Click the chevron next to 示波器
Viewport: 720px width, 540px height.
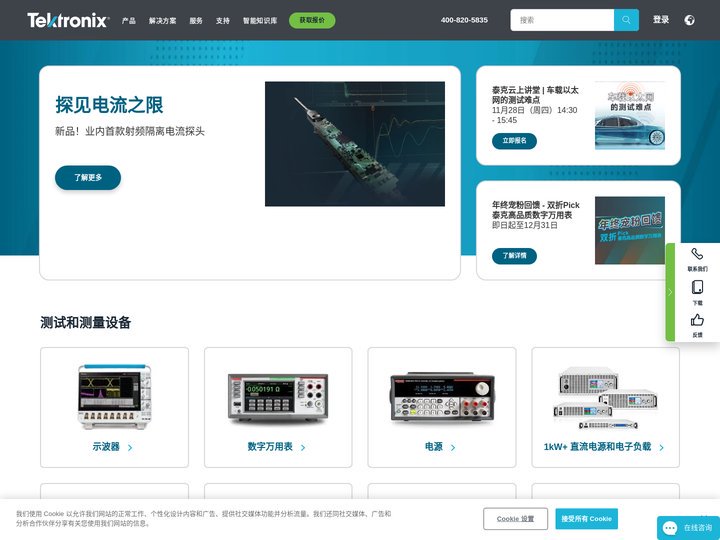[x=130, y=448]
